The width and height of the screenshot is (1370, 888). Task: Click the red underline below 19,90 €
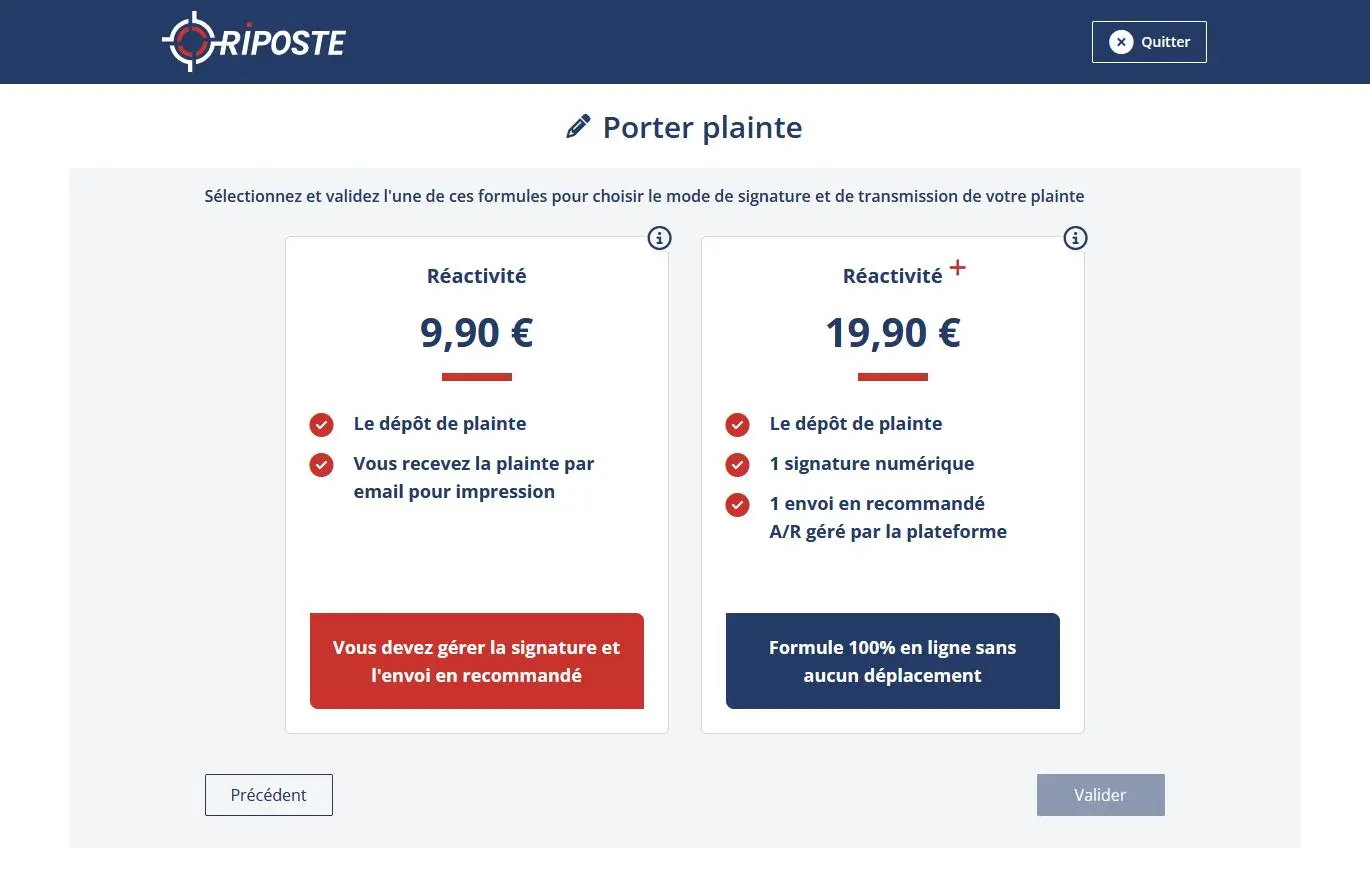[892, 377]
